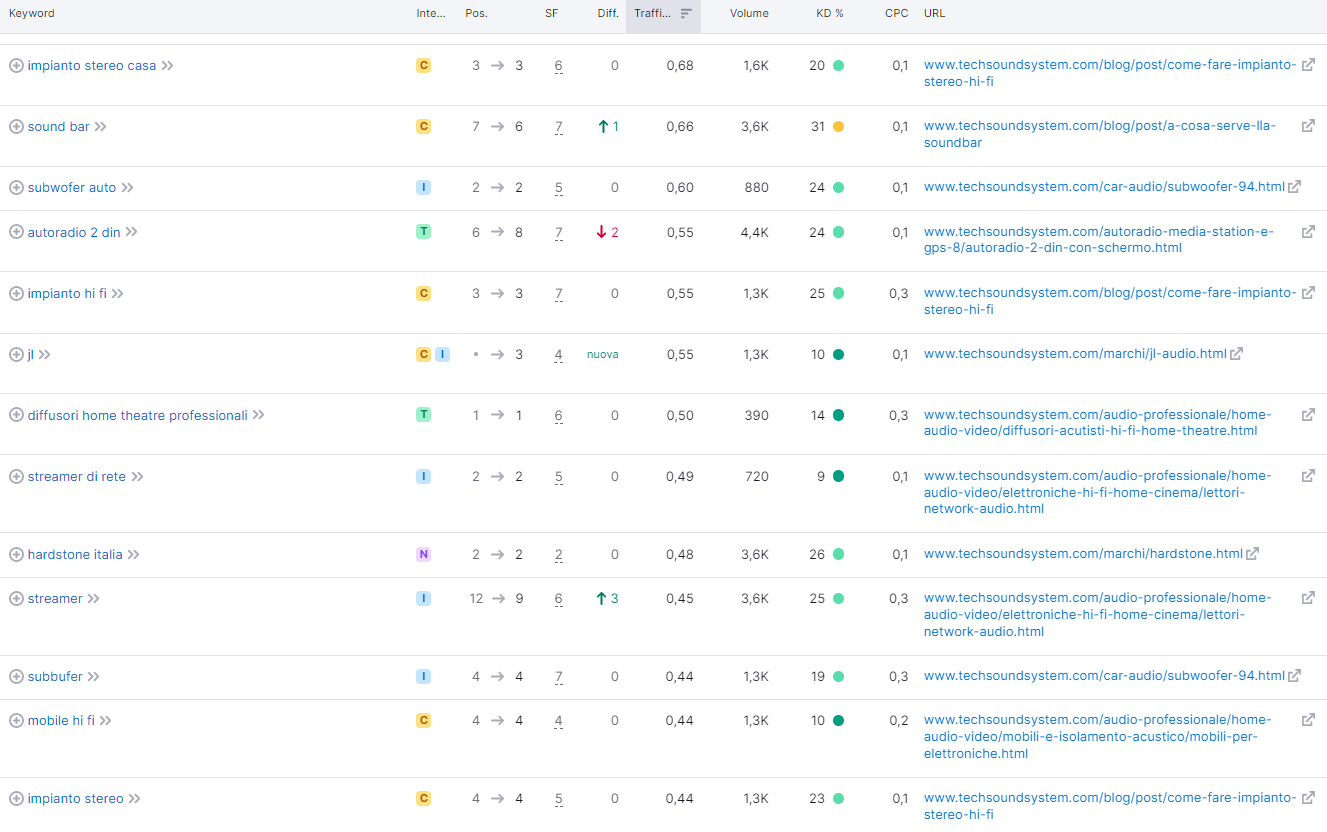The width and height of the screenshot is (1327, 832).
Task: Expand double-chevron next to keyword 'jl'
Action: coord(44,354)
